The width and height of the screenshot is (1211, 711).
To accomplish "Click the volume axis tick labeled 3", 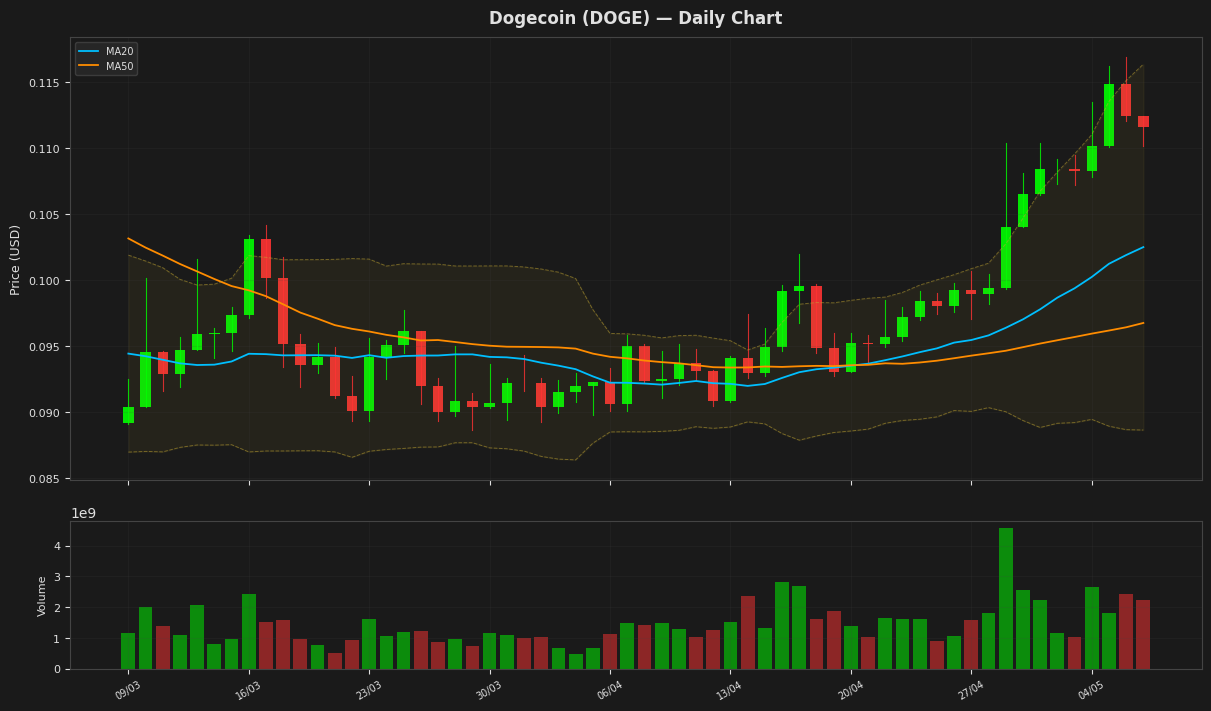I will point(57,577).
